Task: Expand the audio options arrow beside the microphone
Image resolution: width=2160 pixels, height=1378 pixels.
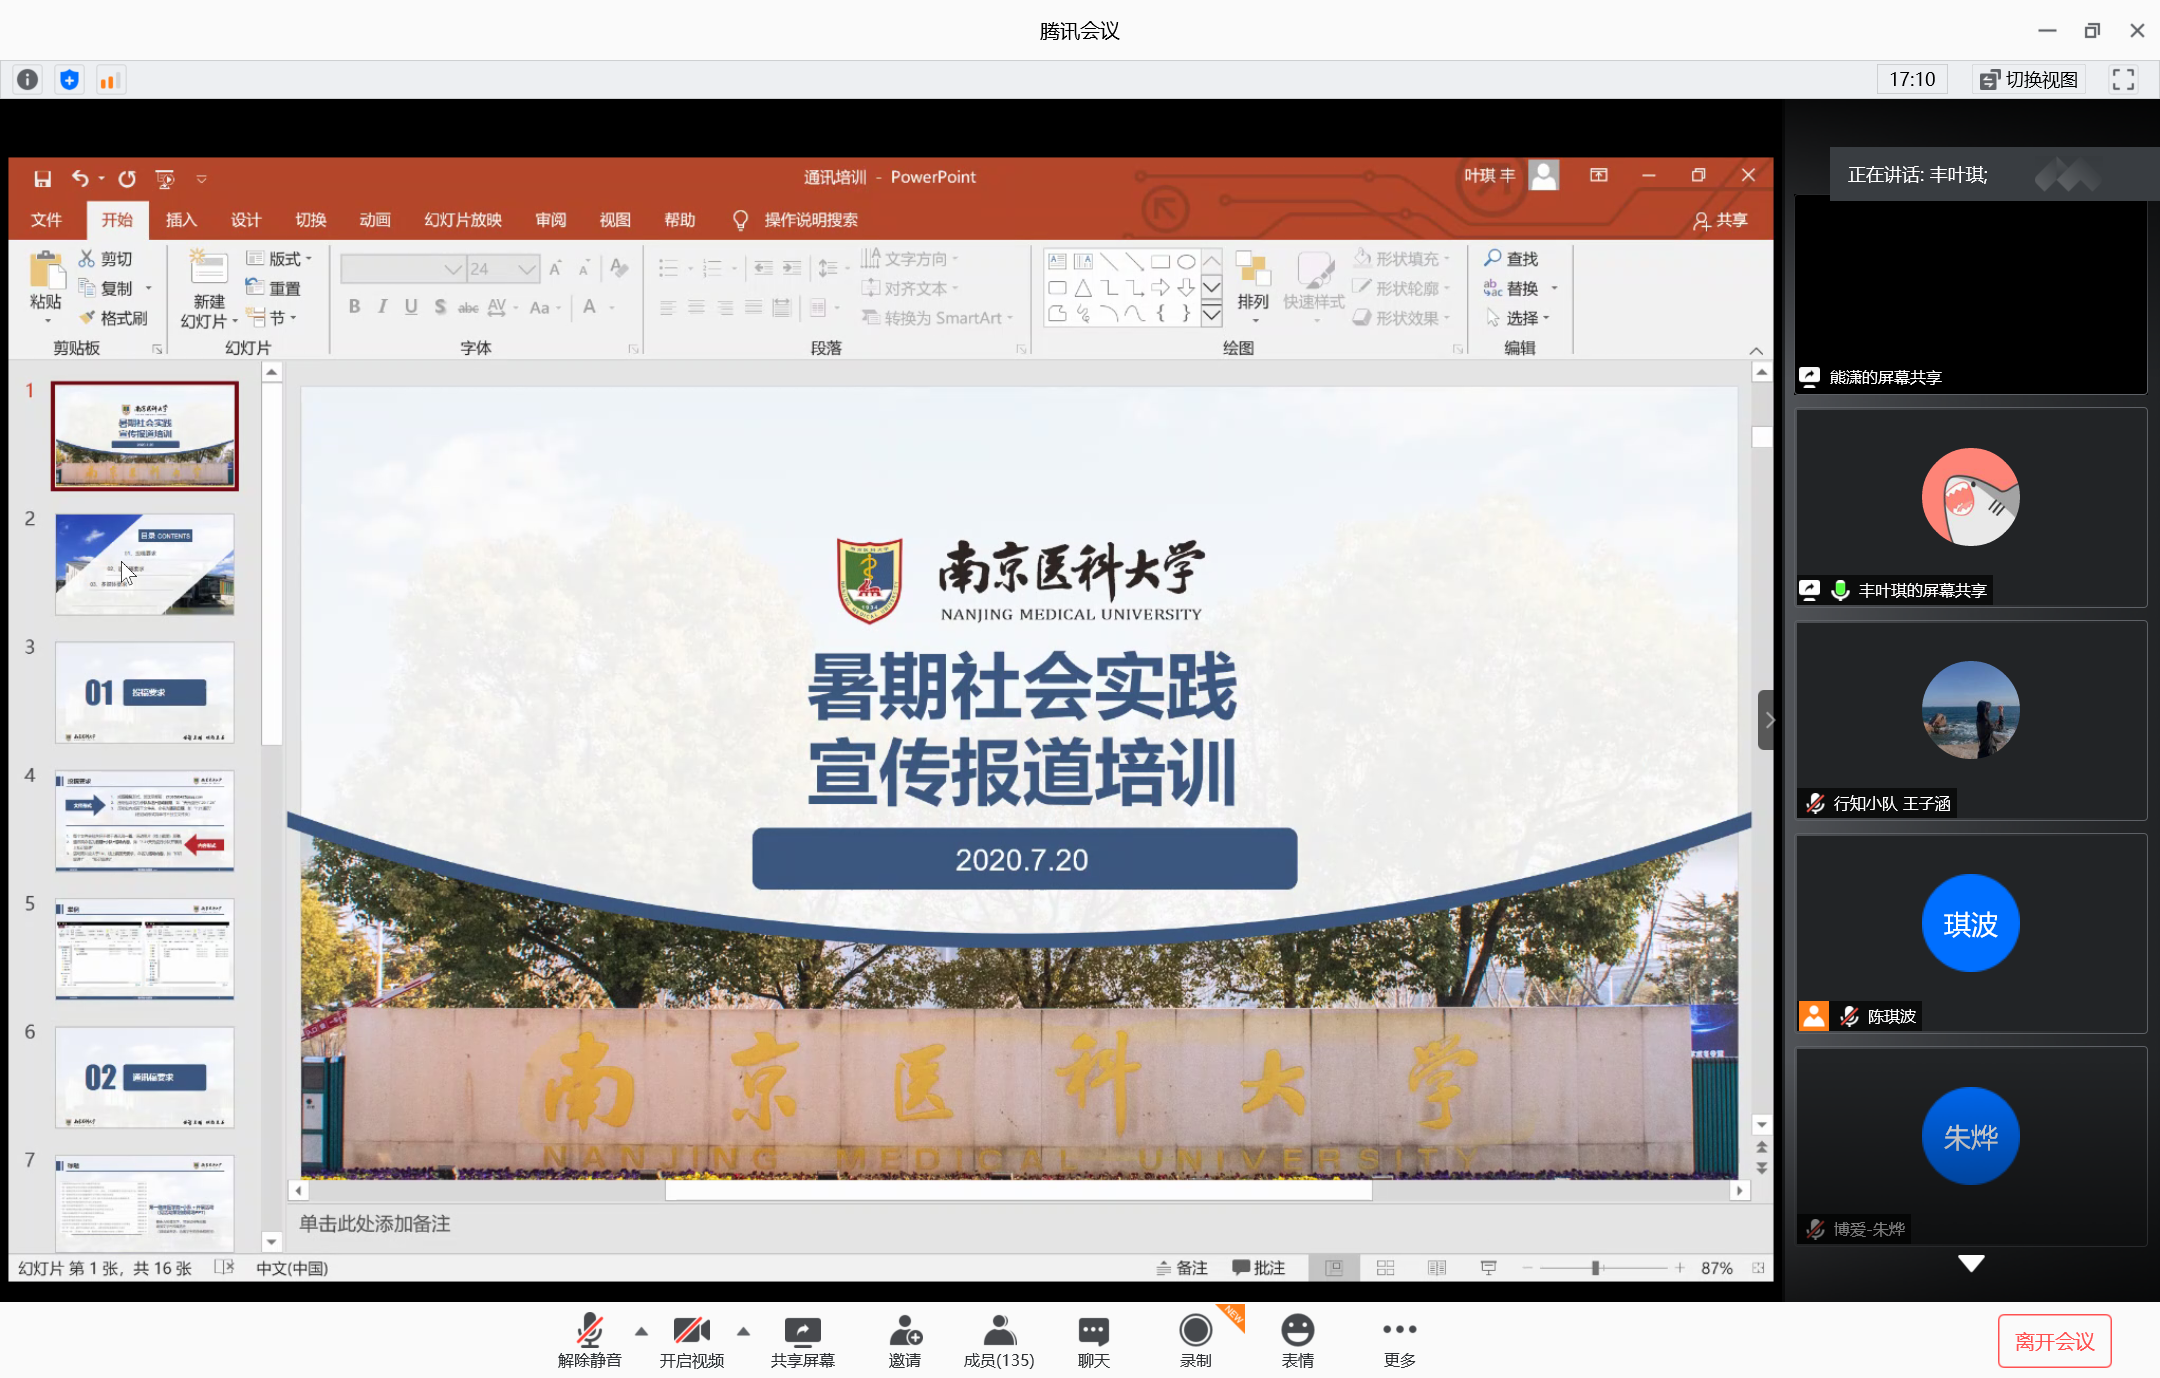Action: 641,1331
